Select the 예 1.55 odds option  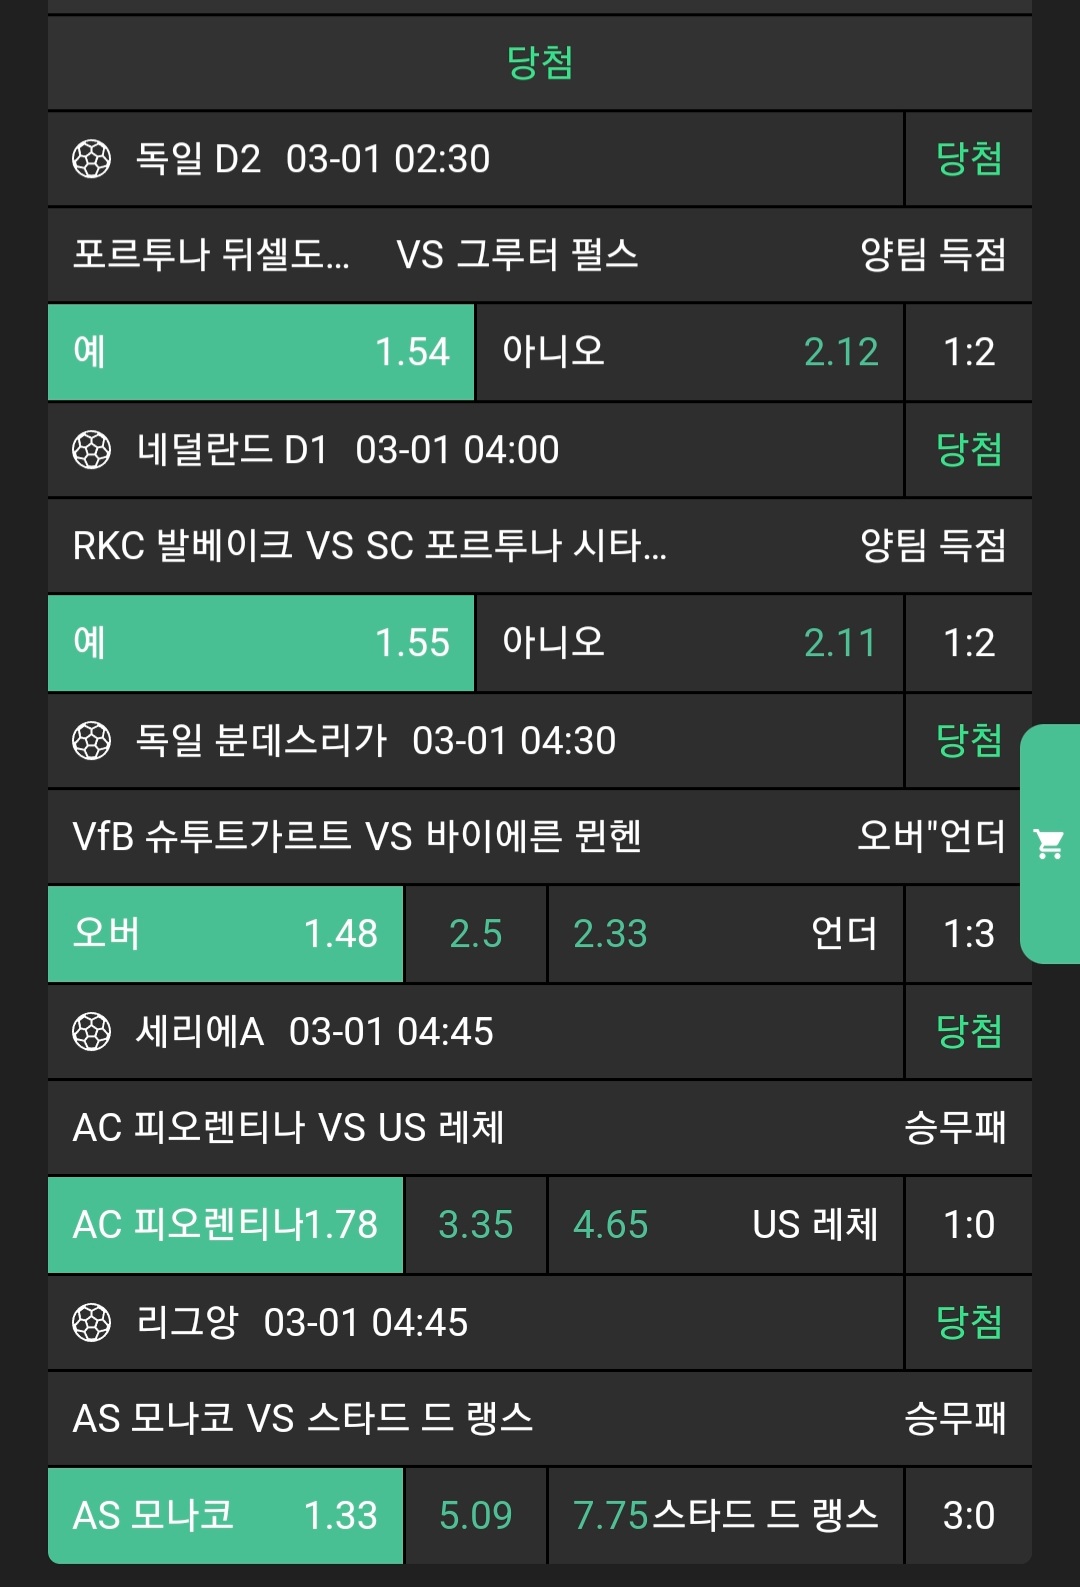pos(261,643)
